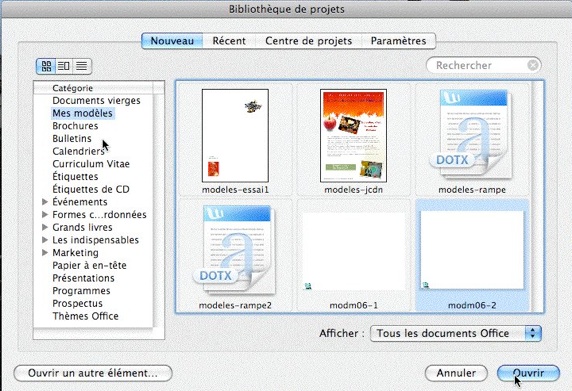Select Programmes category
Viewport: 572px width, 391px height.
pos(81,291)
